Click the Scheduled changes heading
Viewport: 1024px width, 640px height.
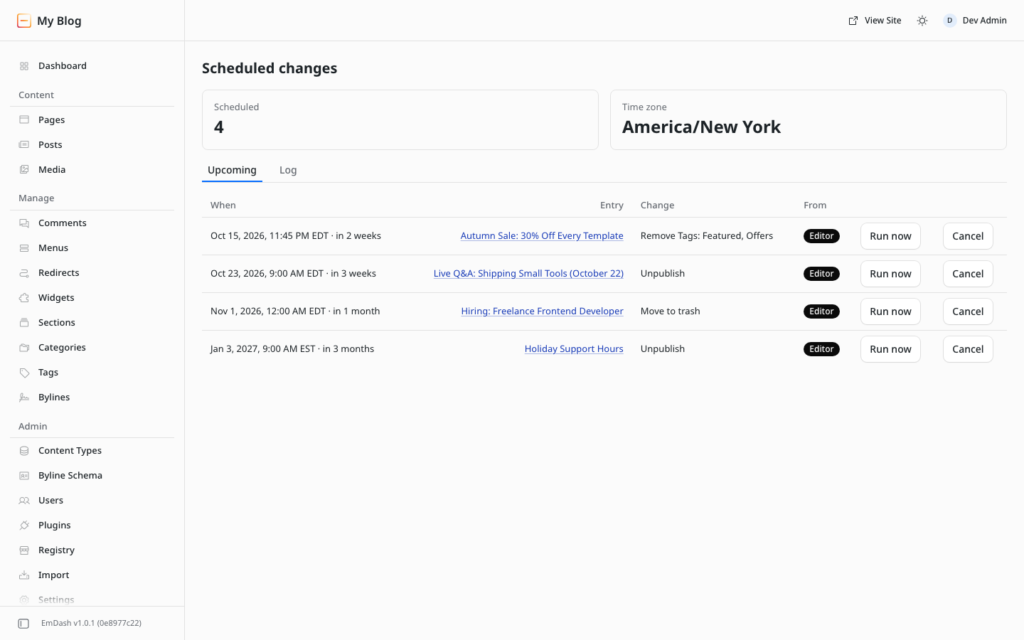click(269, 68)
